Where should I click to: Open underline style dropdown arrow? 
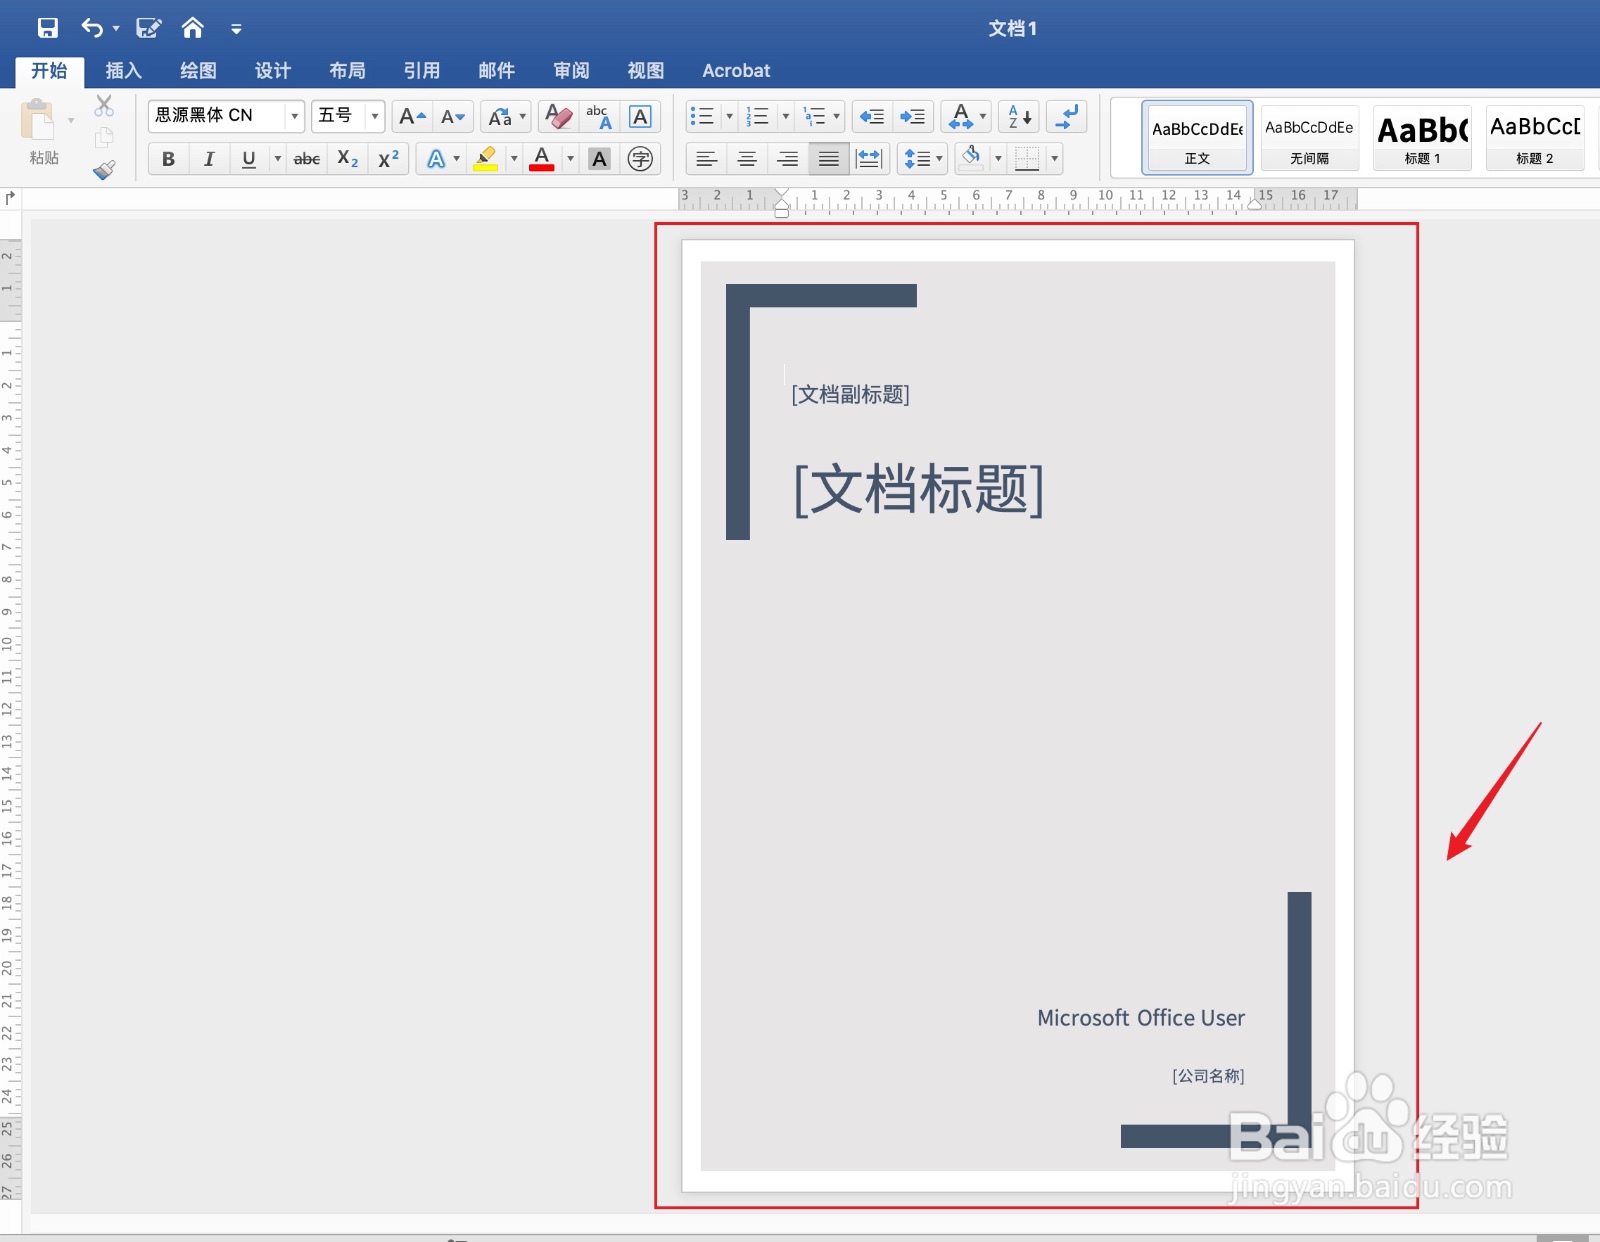(278, 158)
